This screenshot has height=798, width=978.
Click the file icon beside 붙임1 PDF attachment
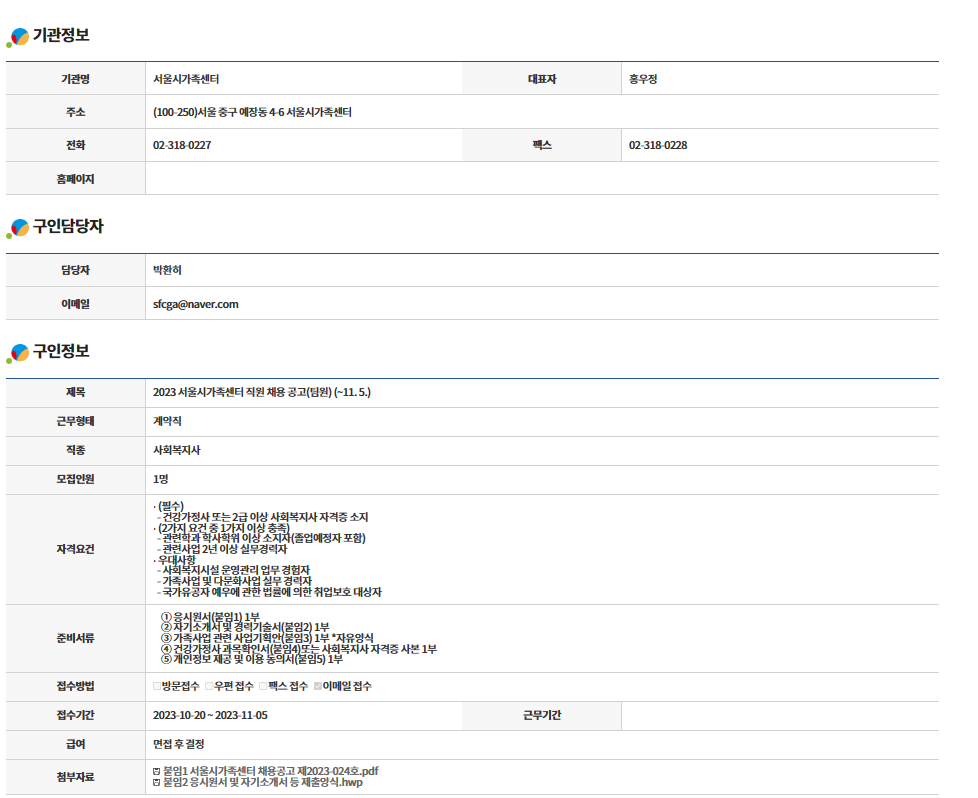click(156, 771)
